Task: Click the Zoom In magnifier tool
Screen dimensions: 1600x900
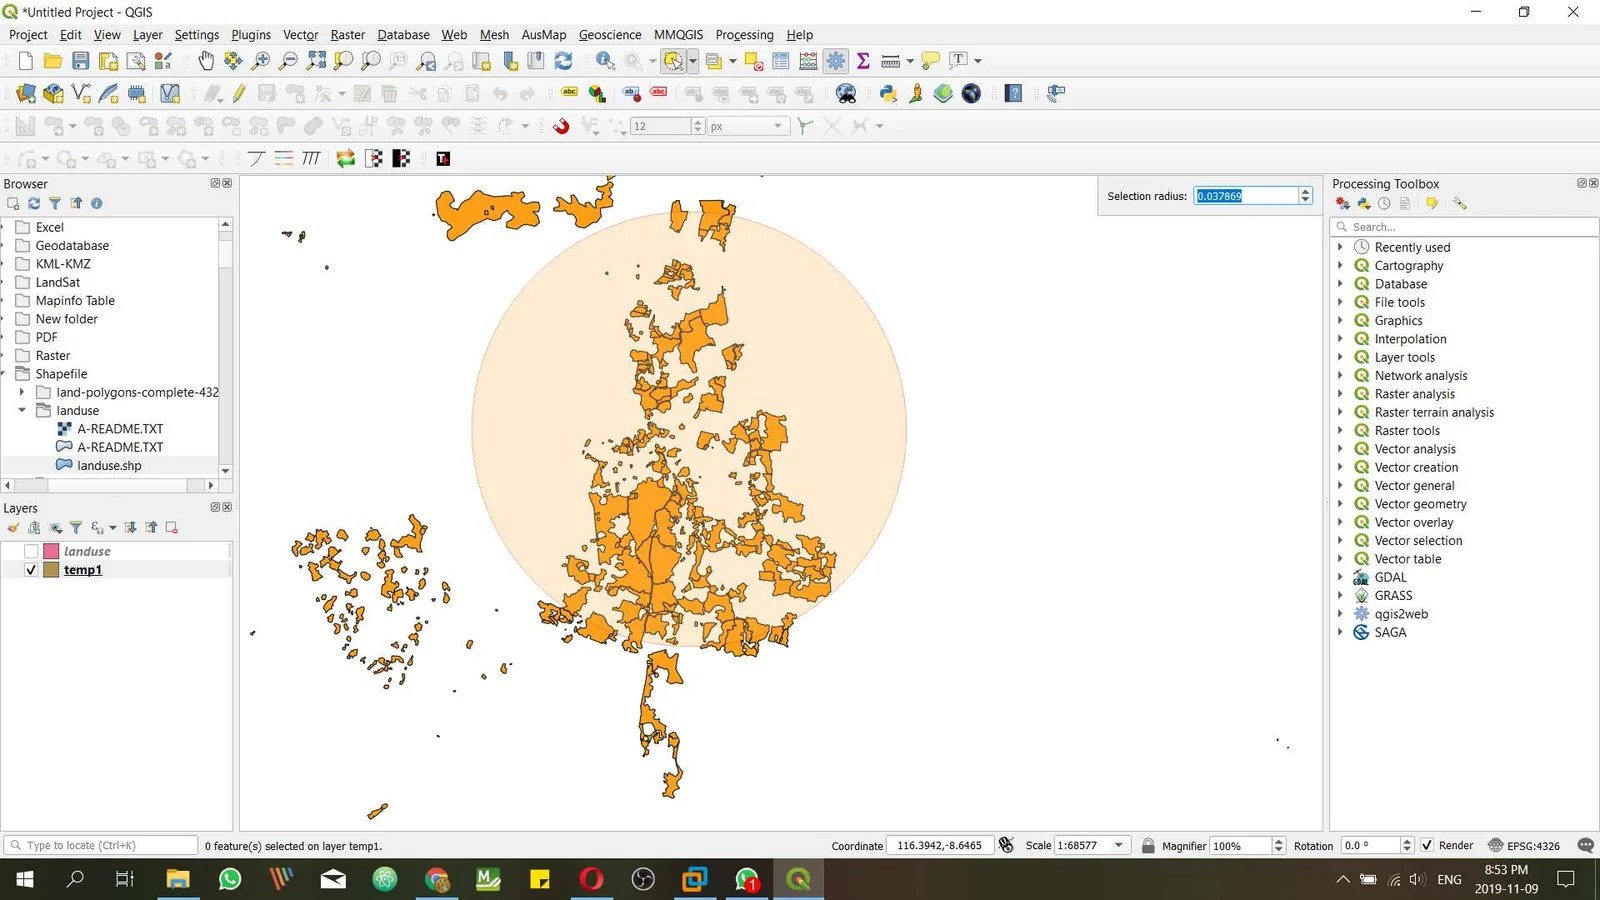Action: point(261,61)
